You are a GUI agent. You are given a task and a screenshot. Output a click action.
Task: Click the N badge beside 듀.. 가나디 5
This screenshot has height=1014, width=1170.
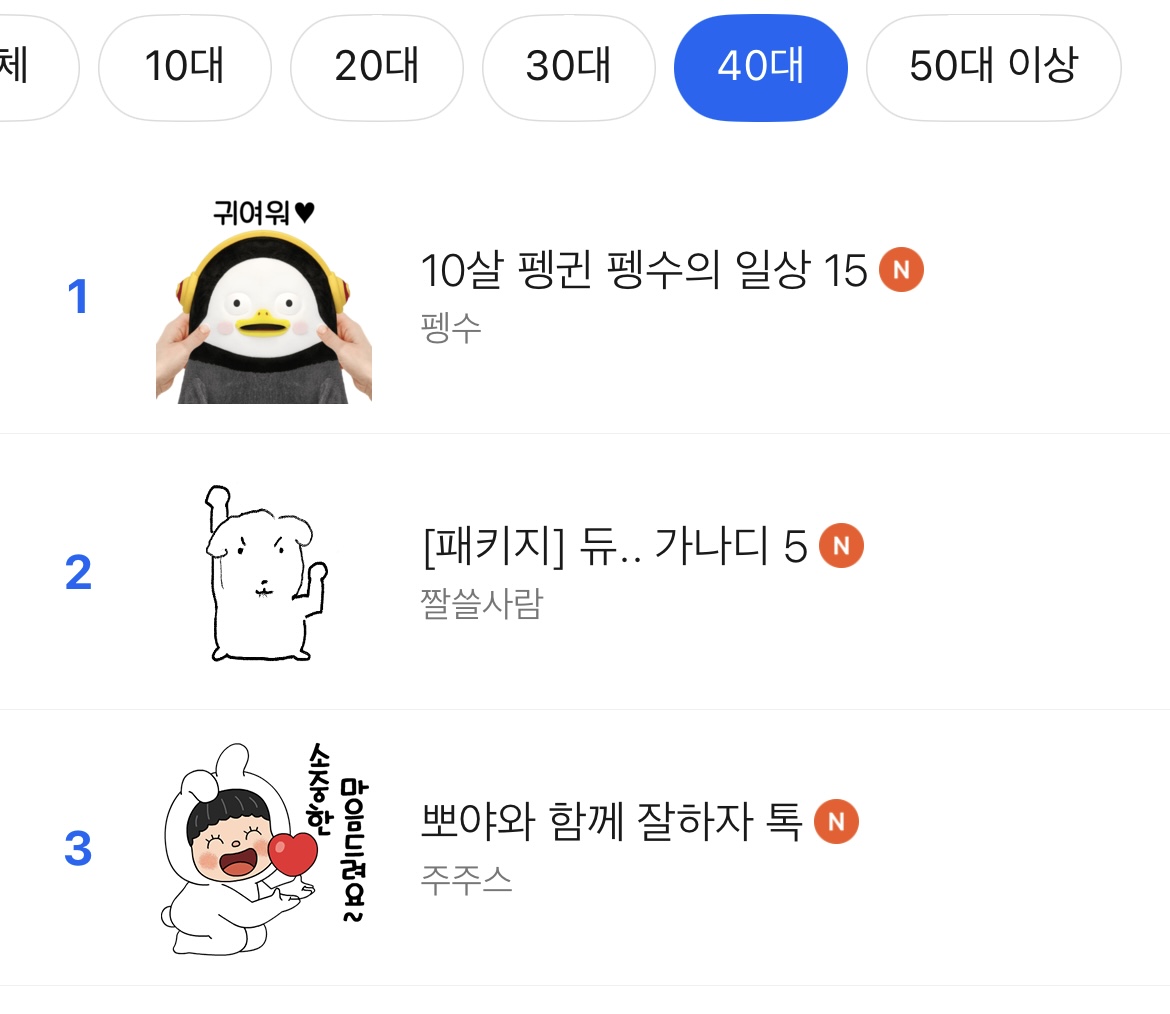[841, 546]
